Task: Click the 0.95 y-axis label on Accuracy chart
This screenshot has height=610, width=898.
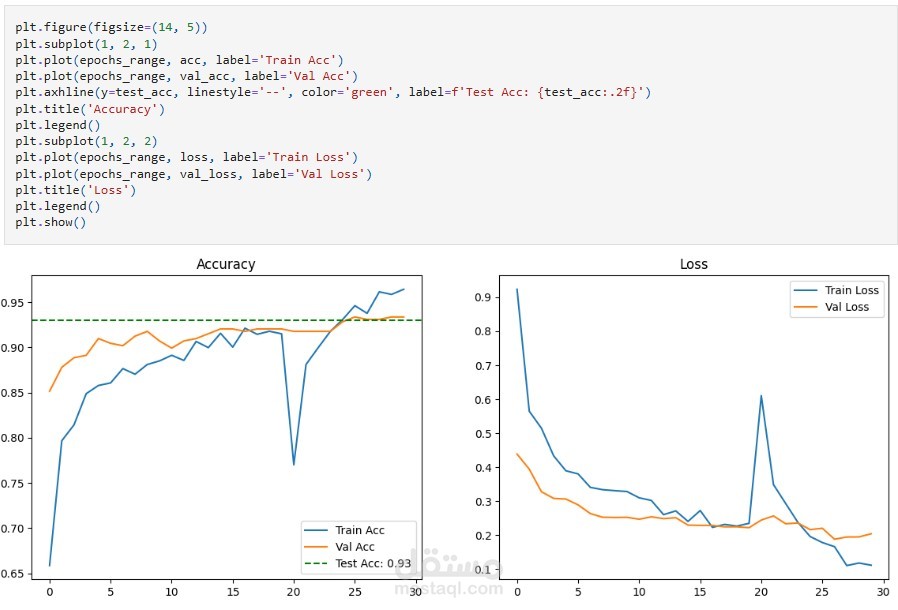Action: [x=13, y=302]
